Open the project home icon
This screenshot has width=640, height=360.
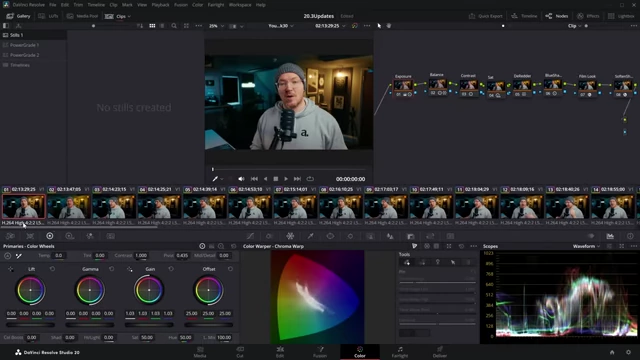tap(612, 352)
